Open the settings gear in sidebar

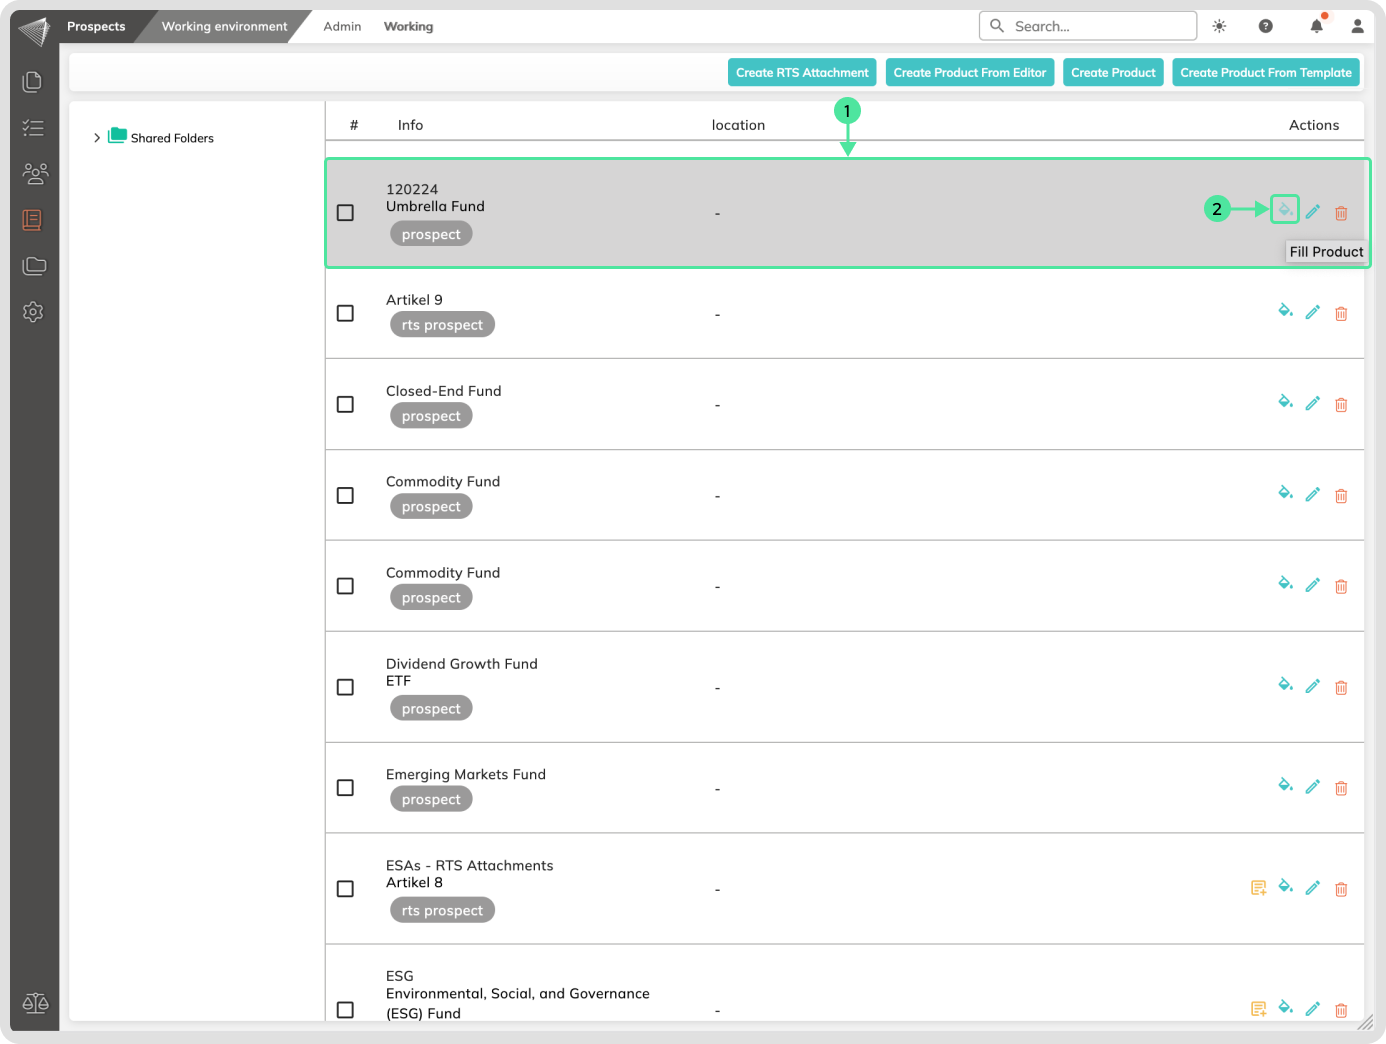tap(33, 312)
